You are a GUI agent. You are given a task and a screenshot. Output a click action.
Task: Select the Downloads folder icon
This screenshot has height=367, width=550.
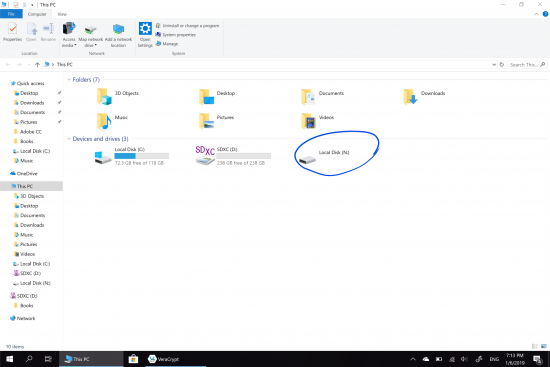point(410,96)
